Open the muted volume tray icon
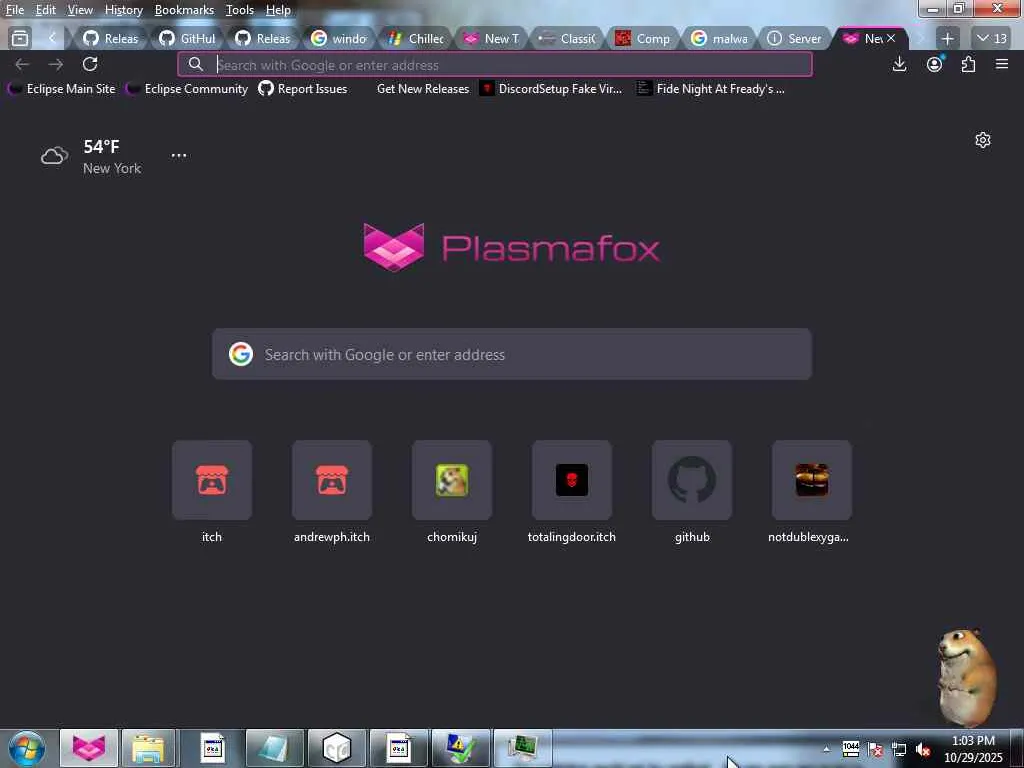1024x768 pixels. click(x=923, y=750)
